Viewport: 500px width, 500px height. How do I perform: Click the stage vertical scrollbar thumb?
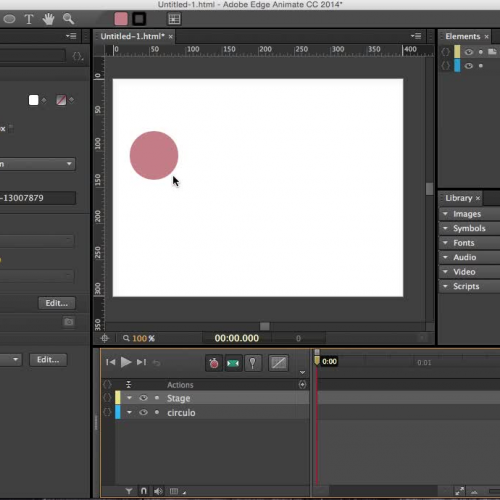[429, 189]
